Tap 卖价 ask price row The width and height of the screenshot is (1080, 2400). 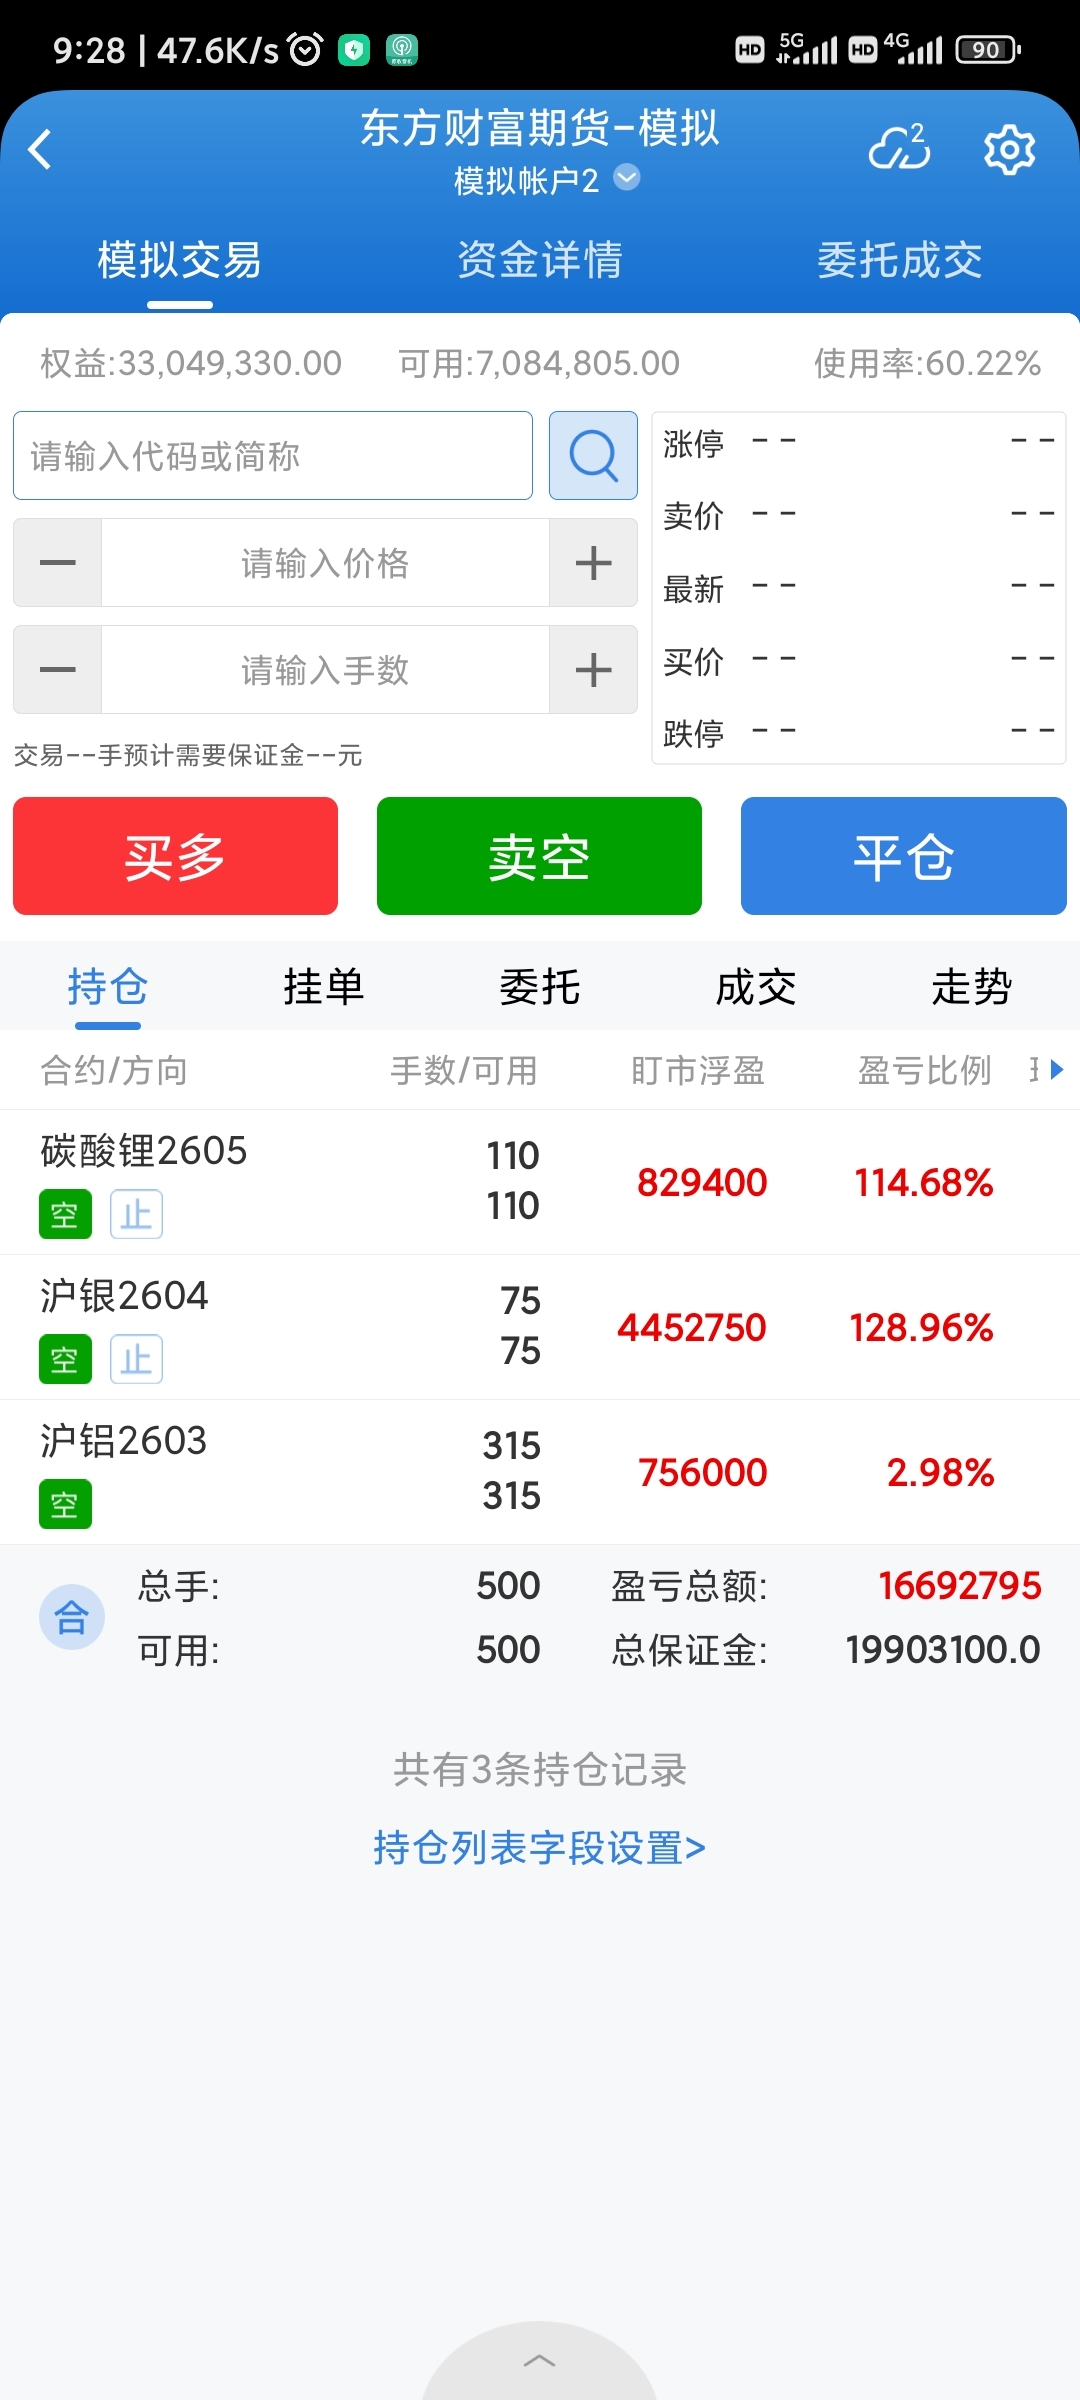859,515
